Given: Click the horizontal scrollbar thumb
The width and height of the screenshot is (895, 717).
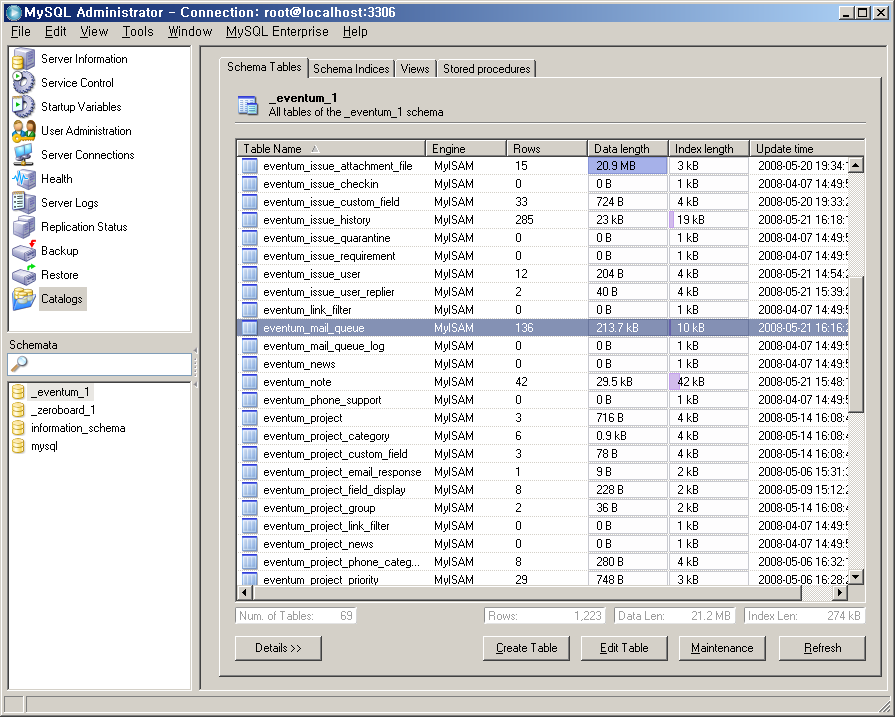Looking at the screenshot, I should pyautogui.click(x=527, y=593).
